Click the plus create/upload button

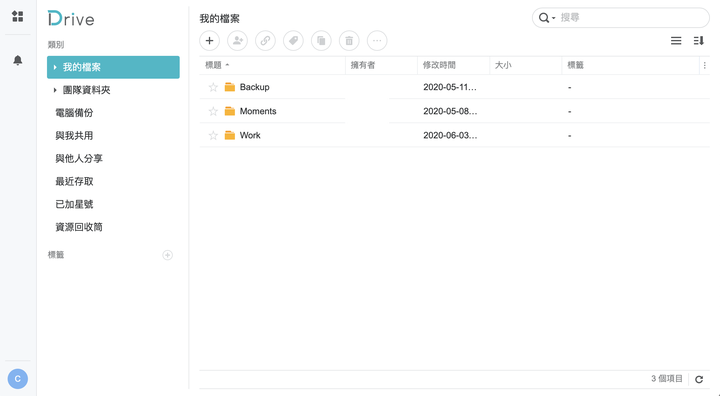click(x=209, y=41)
